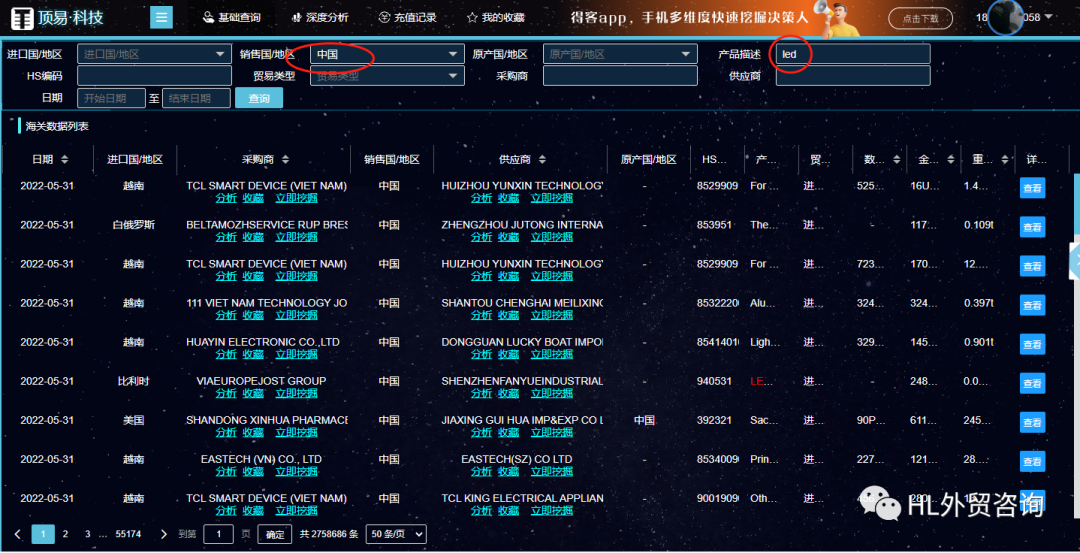Open 进口国/地区 dropdown
The width and height of the screenshot is (1080, 553).
coord(154,54)
